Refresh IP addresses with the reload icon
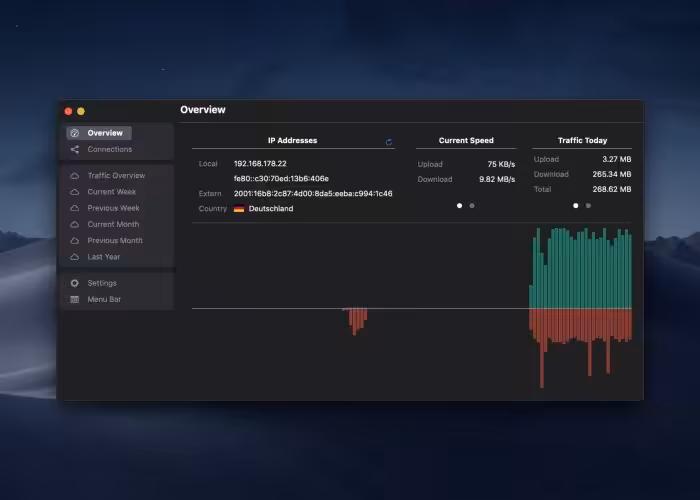700x500 pixels. click(x=389, y=142)
